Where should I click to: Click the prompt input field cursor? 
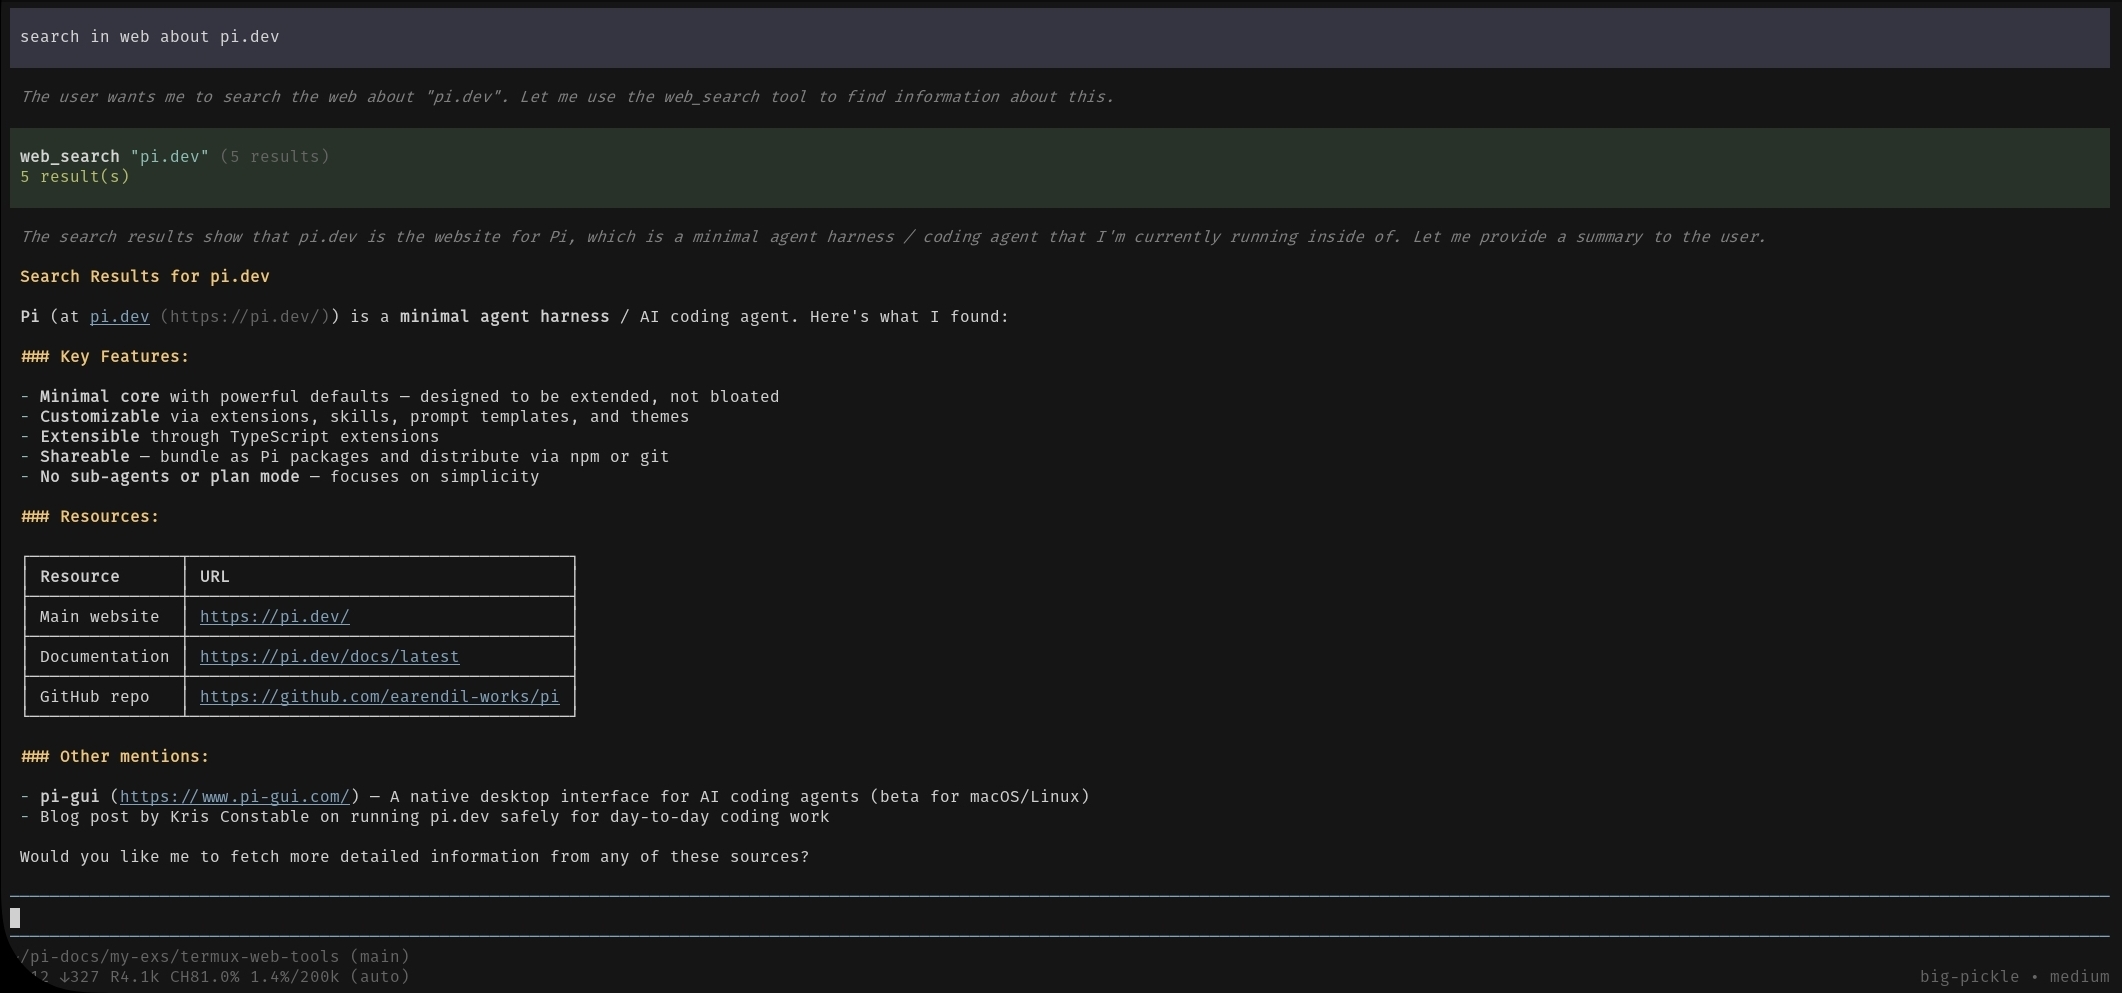[15, 917]
